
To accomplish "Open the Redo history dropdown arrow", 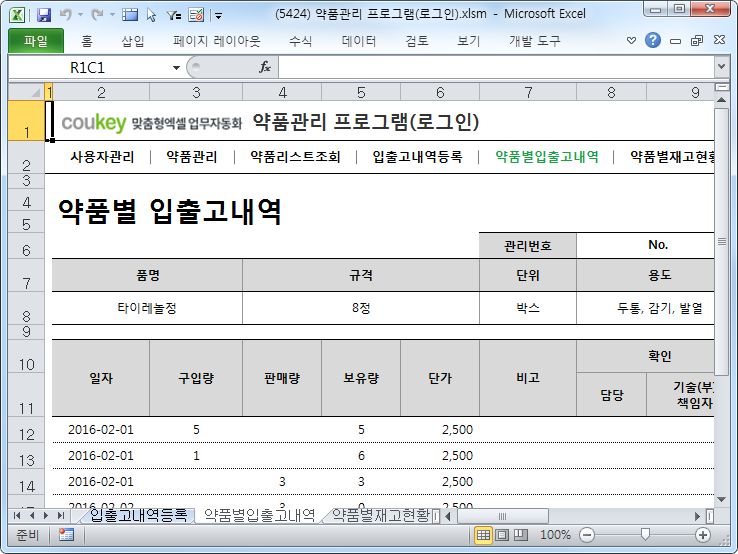I will 112,15.
